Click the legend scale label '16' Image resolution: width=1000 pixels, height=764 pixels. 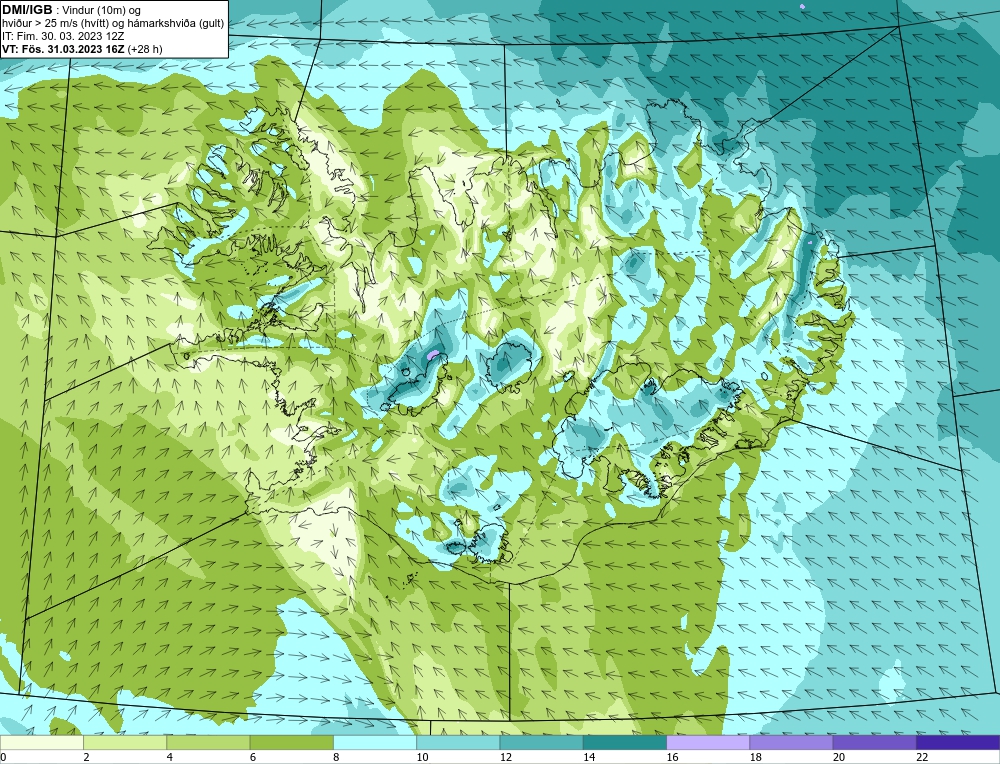pyautogui.click(x=672, y=758)
